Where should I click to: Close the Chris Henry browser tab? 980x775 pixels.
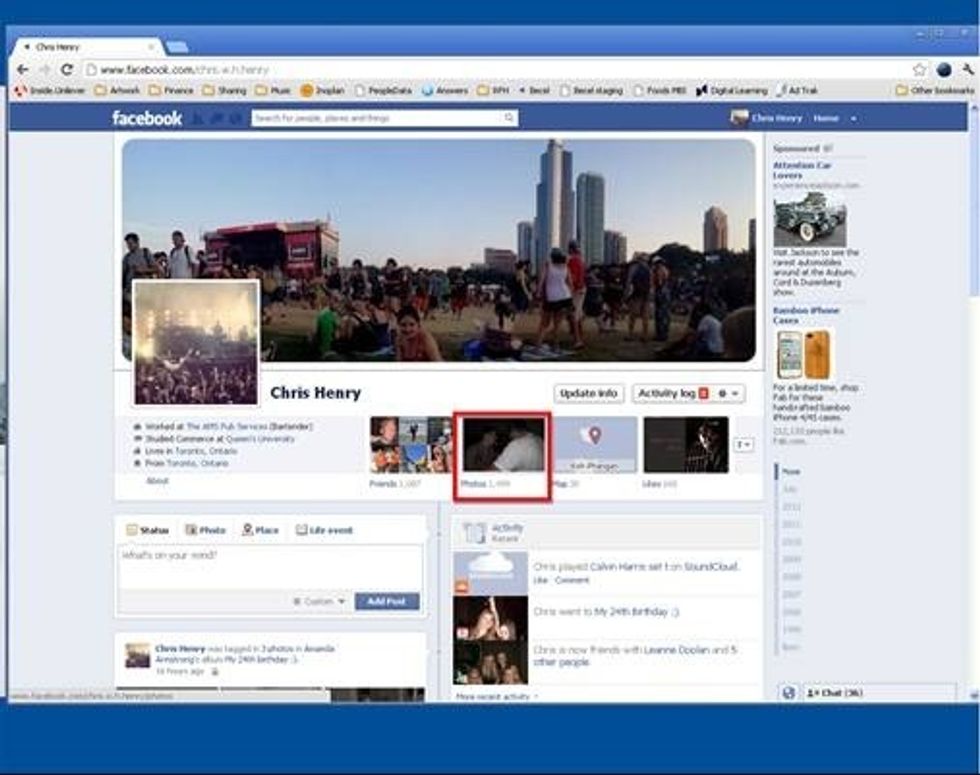pyautogui.click(x=151, y=47)
